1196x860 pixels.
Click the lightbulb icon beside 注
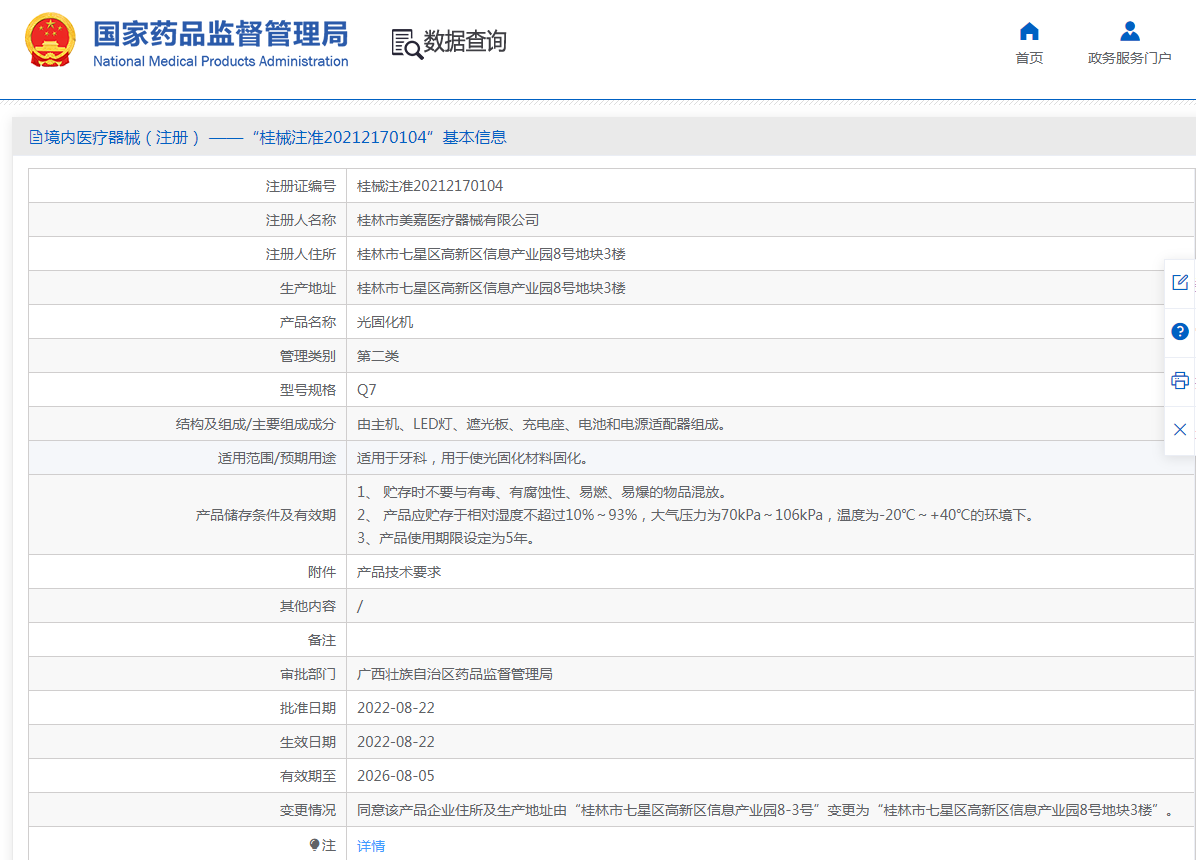coord(315,845)
